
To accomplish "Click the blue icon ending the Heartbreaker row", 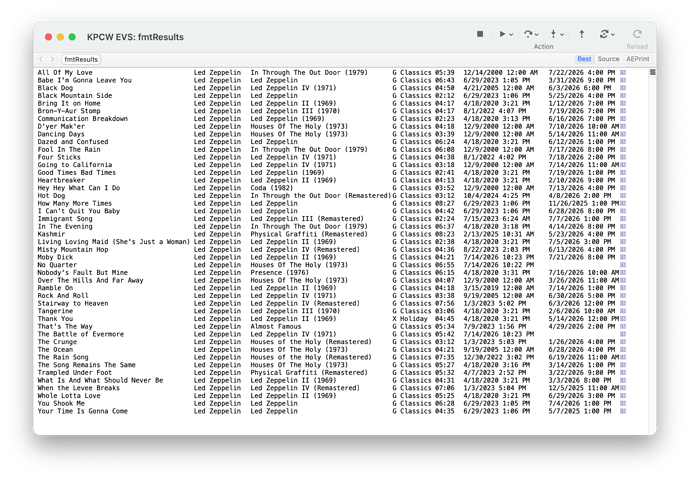I will (623, 180).
